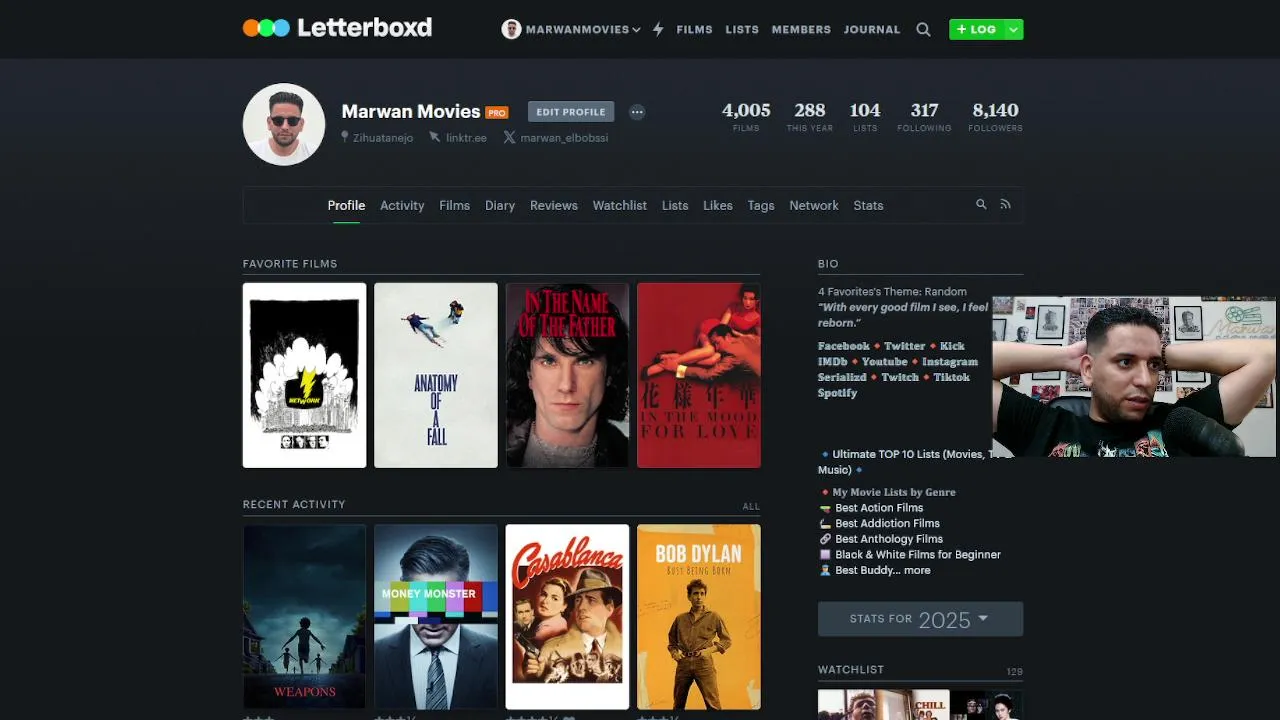Switch to the Likes tab
The width and height of the screenshot is (1280, 720).
pos(718,205)
